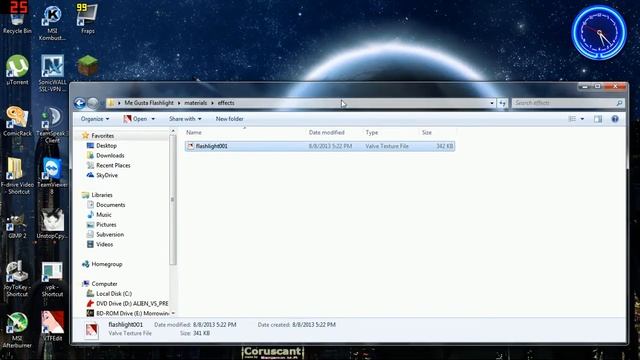Open the address bar history dropdown
This screenshot has width=640, height=360.
(x=492, y=103)
